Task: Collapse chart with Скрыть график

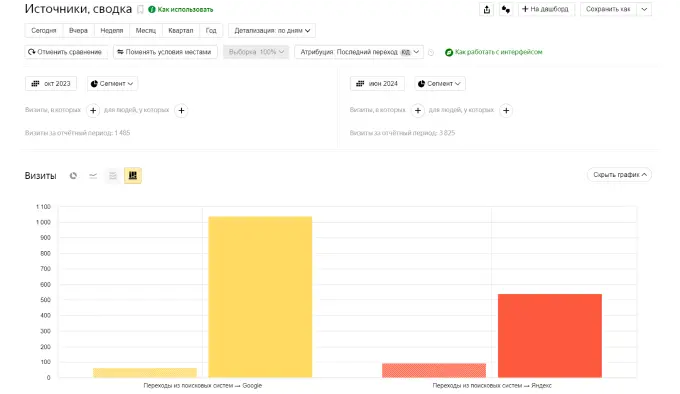Action: pos(619,175)
